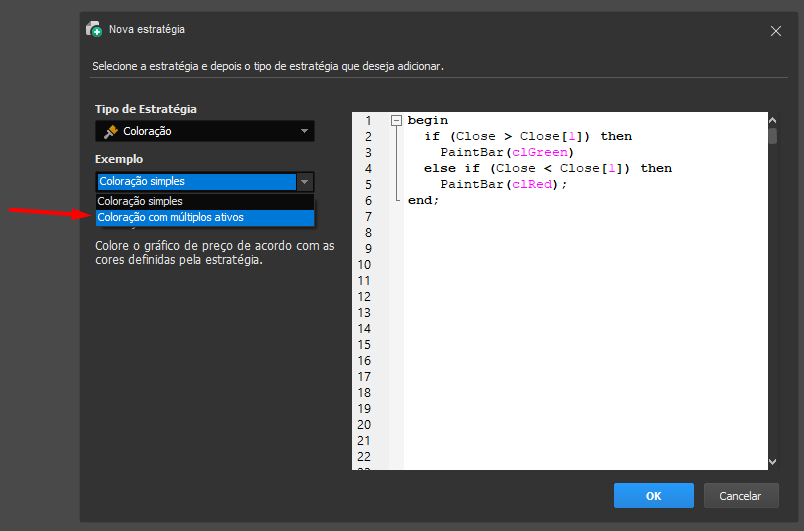
Task: Click the paintbrush icon beside Coloração
Action: pos(110,131)
